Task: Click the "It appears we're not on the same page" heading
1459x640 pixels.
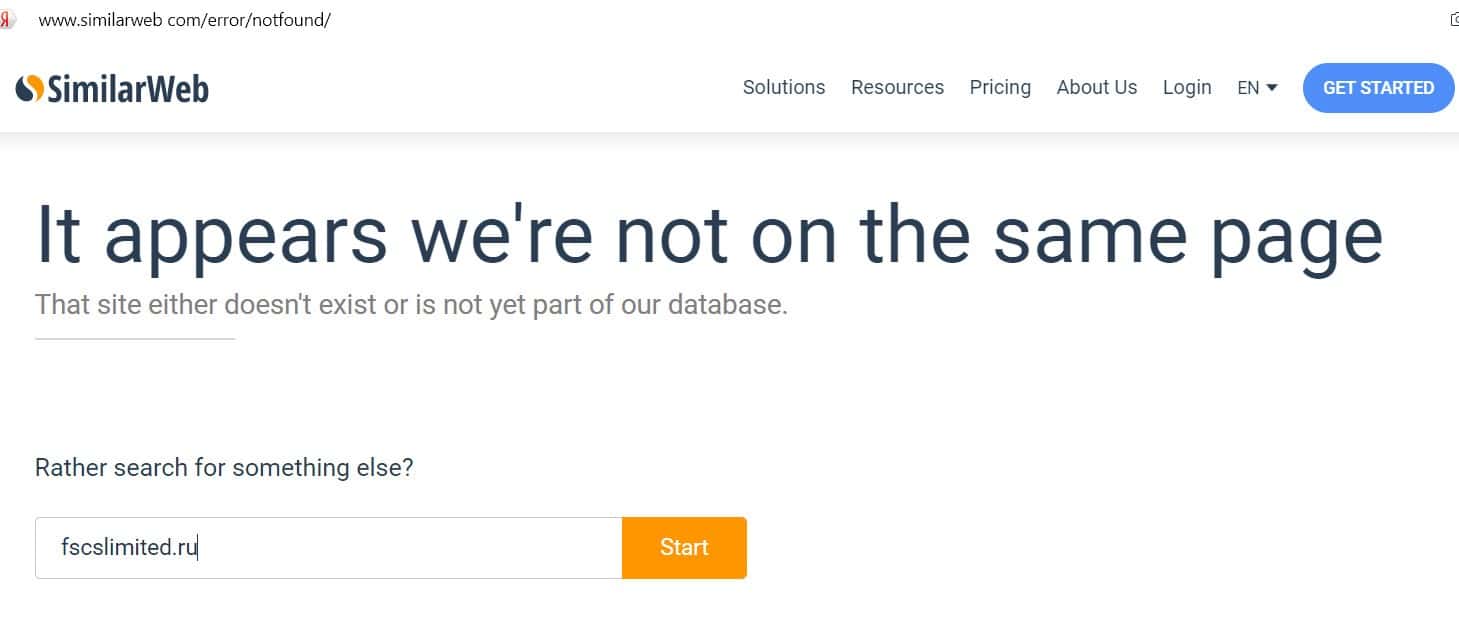Action: (x=709, y=236)
